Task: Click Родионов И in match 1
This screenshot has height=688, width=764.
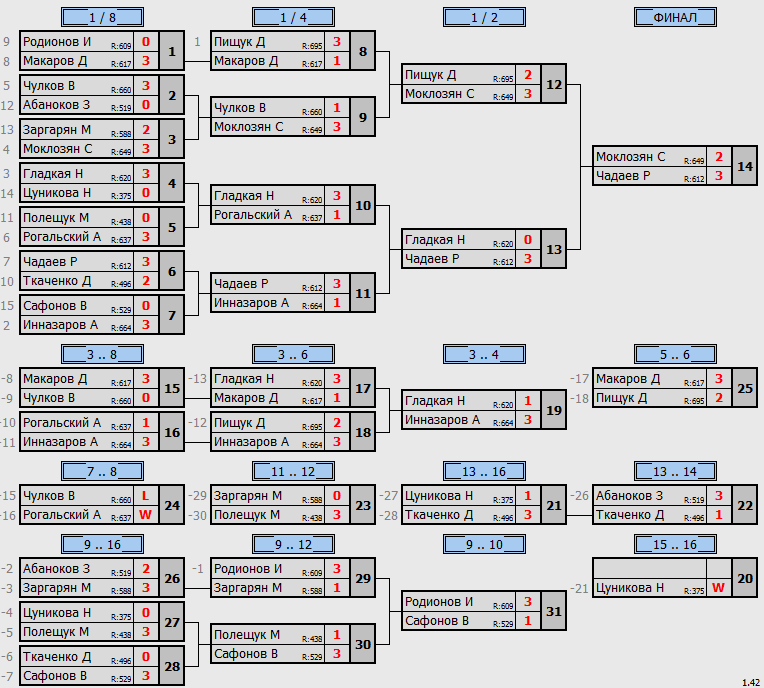Action: [x=57, y=42]
